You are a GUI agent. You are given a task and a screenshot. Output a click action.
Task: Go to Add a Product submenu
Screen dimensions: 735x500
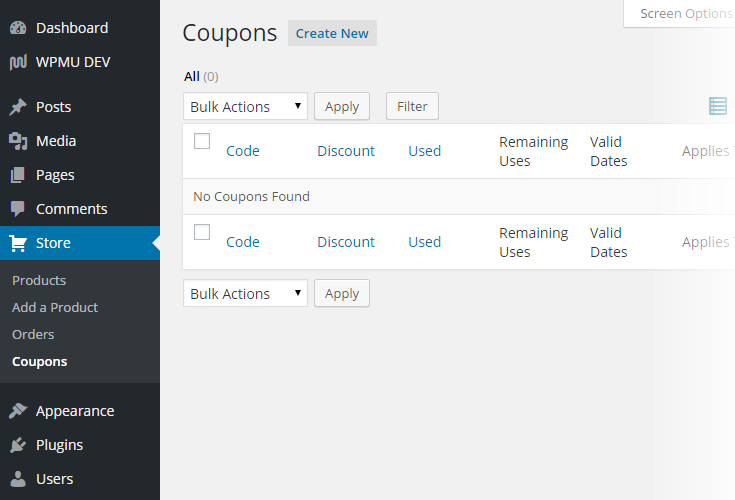[55, 307]
